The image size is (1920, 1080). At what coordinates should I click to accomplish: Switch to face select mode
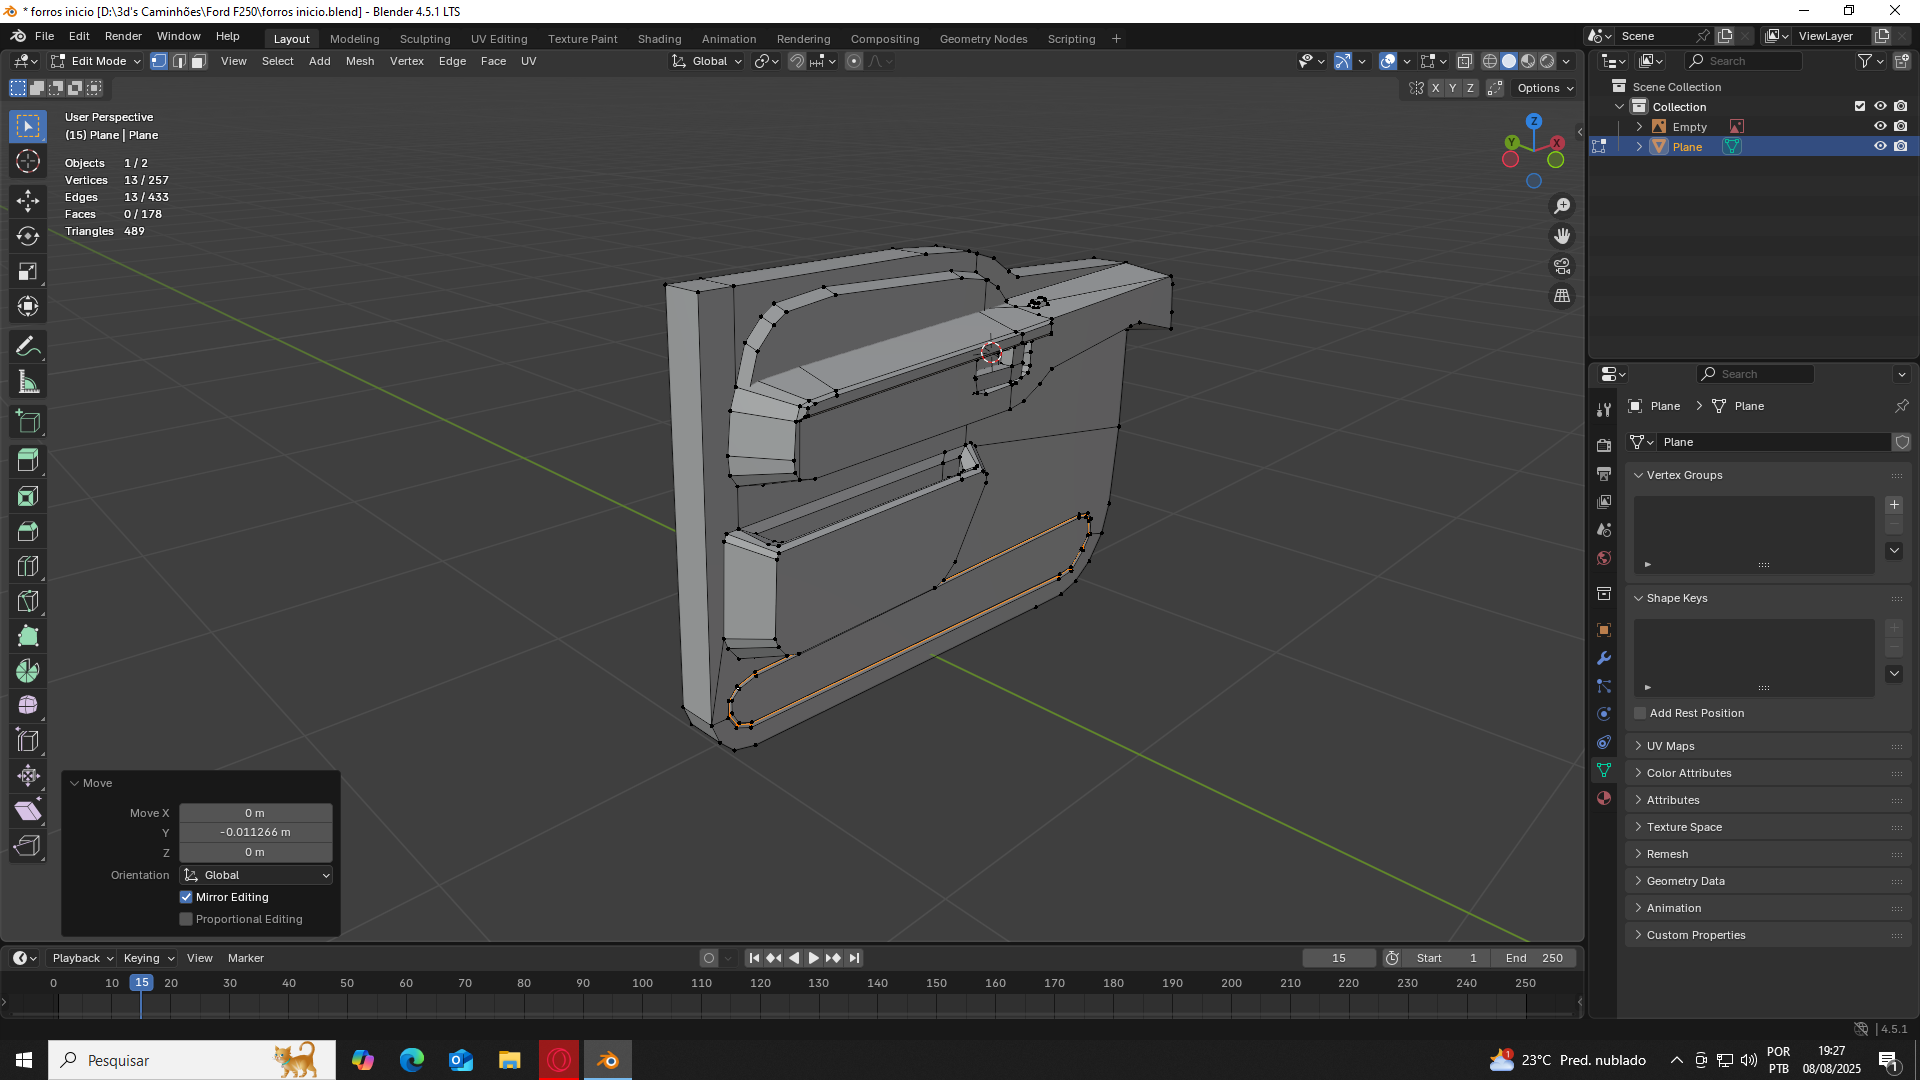click(x=198, y=61)
